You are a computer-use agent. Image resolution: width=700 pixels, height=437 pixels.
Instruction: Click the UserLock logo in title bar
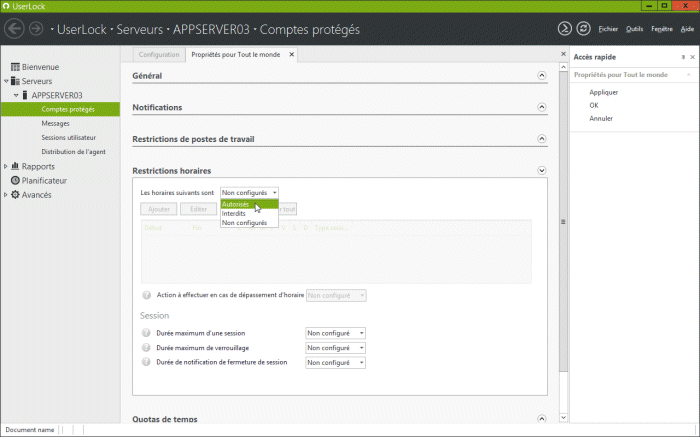click(6, 6)
